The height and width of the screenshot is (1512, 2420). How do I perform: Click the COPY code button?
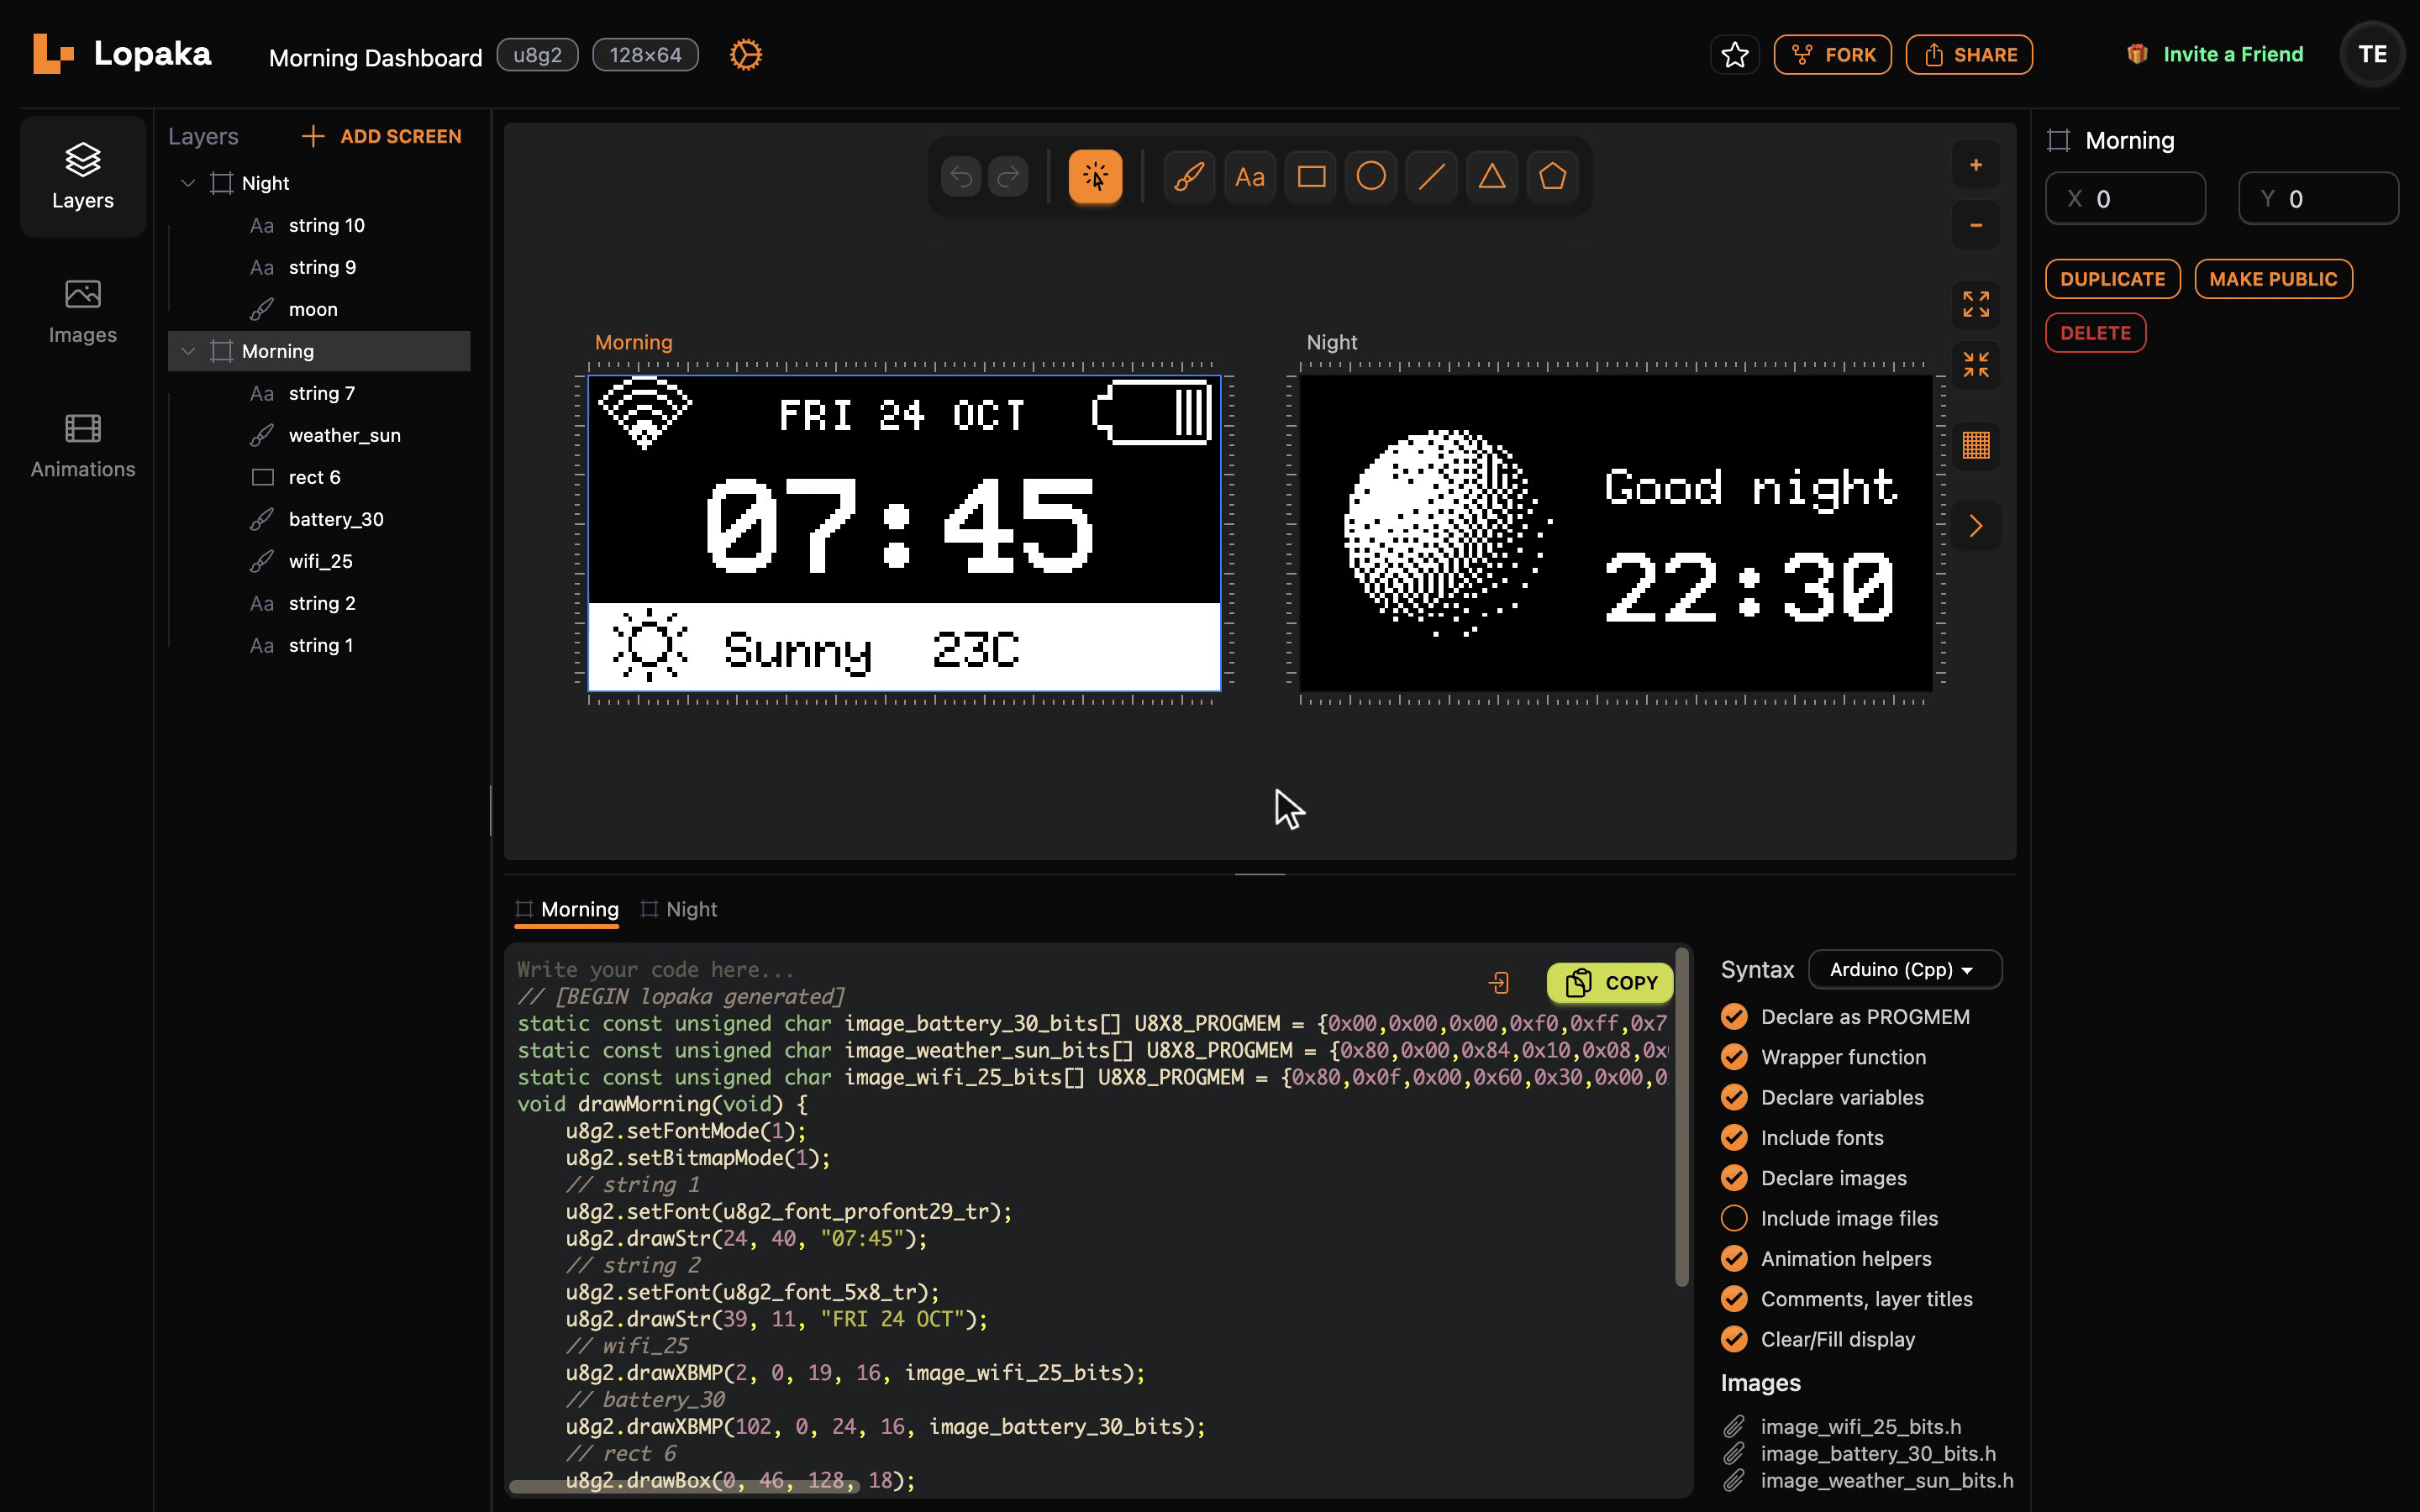click(x=1610, y=983)
